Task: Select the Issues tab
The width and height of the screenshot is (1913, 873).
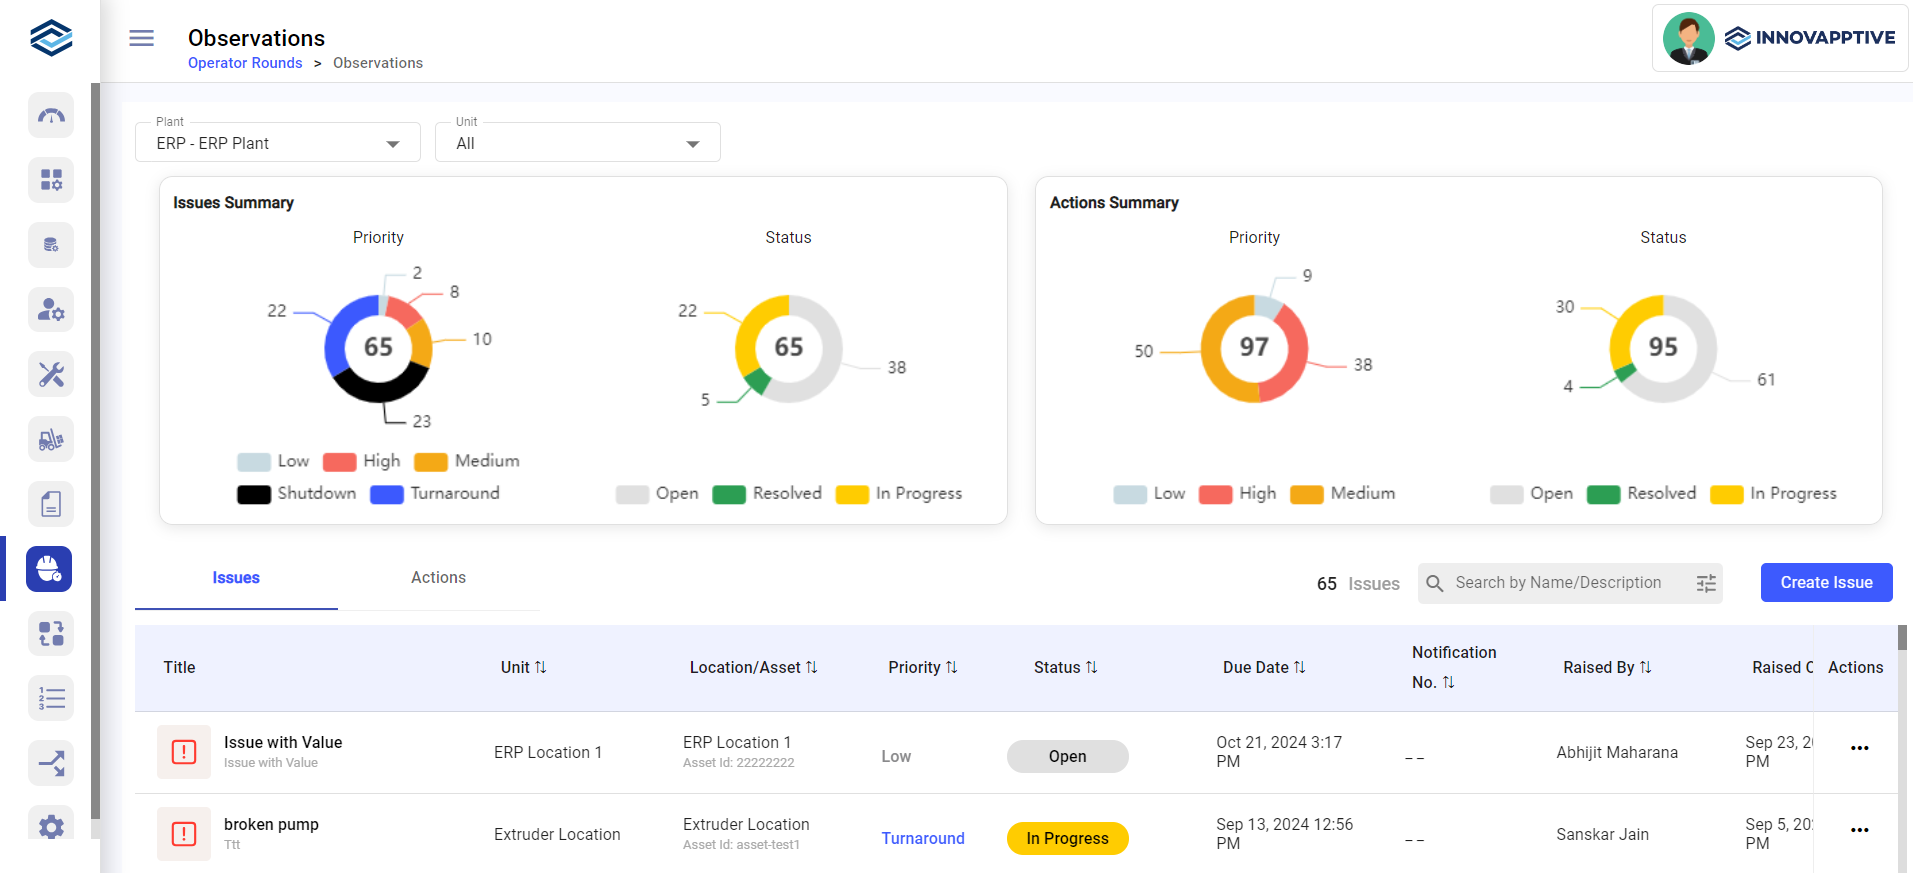Action: point(236,578)
